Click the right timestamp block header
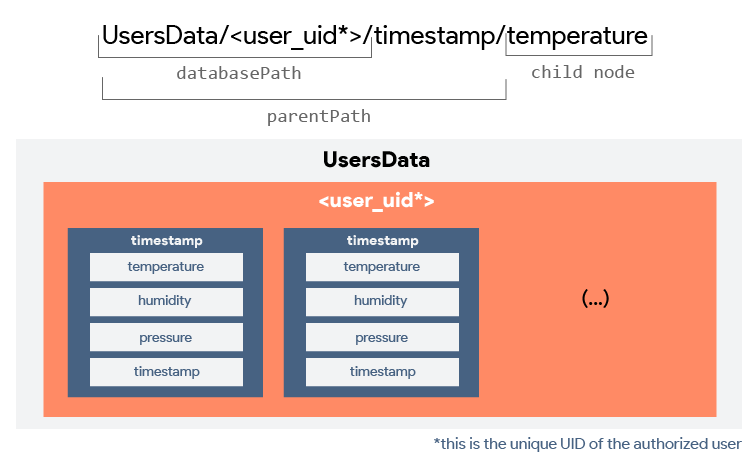The image size is (750, 463). point(382,241)
